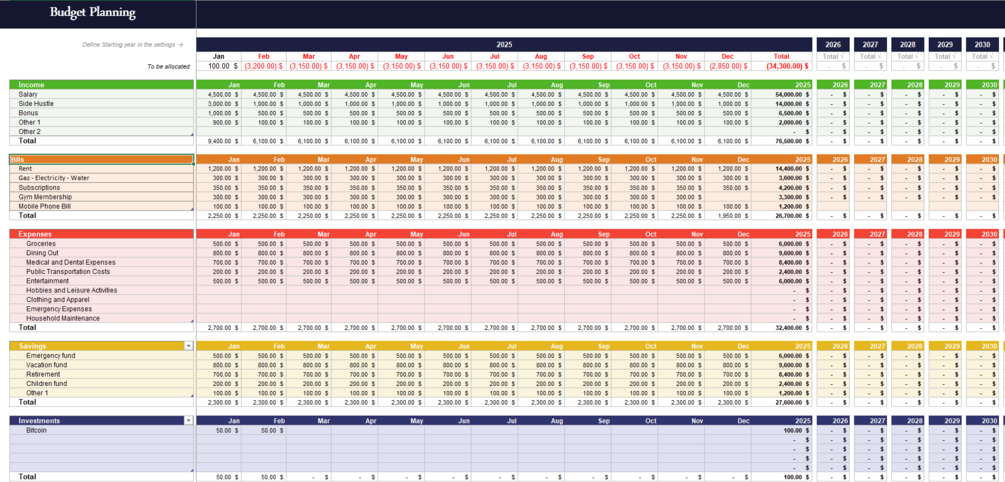This screenshot has height=482, width=1005.
Task: Click the Investments section's Total row label
Action: [x=28, y=477]
